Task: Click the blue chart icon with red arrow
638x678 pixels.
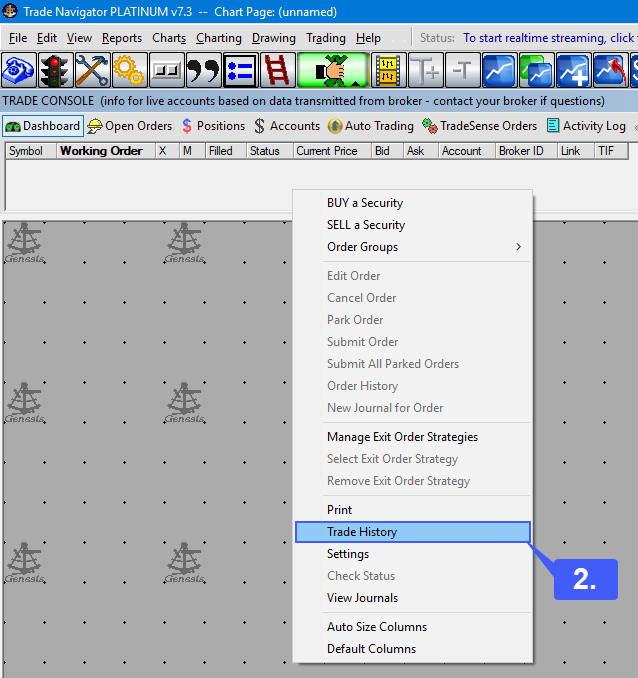Action: click(x=611, y=70)
